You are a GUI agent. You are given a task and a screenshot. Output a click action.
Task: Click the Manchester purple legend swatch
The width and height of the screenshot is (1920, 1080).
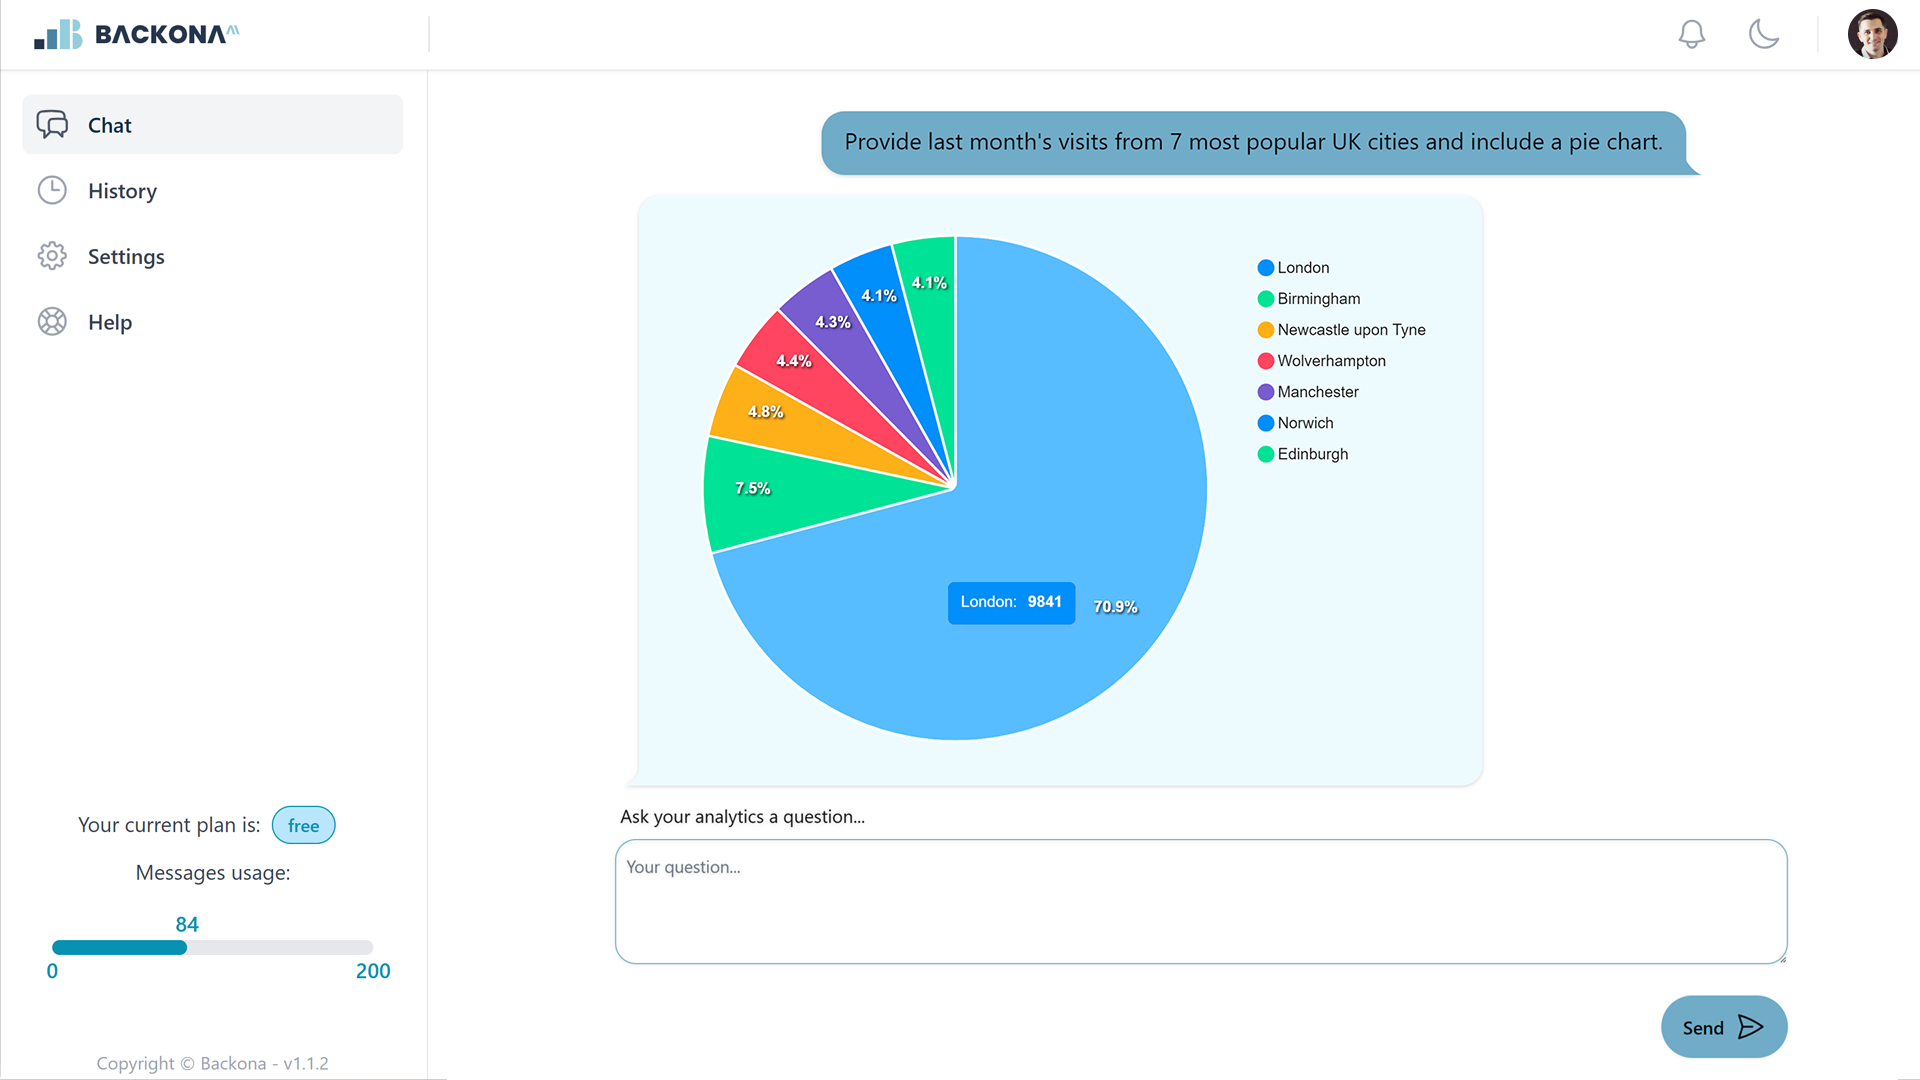1266,392
